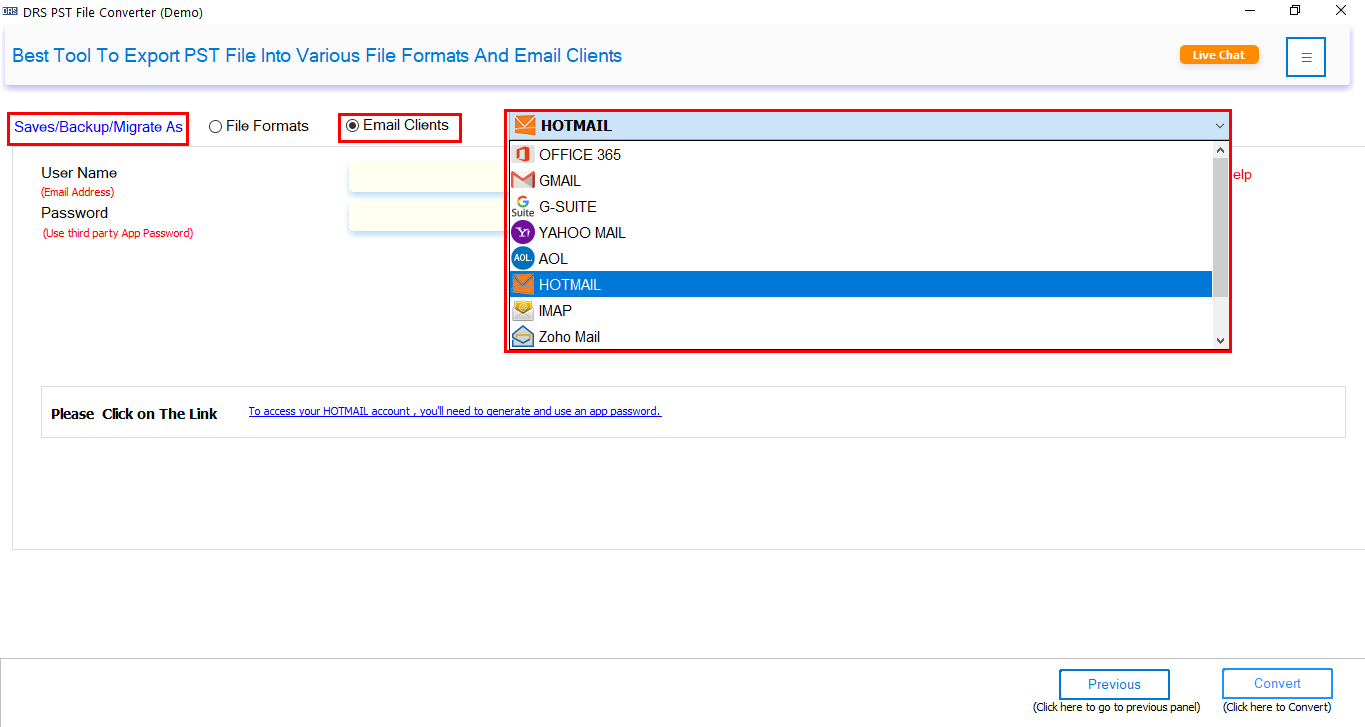Choose G-SUITE from the dropdown list
The height and width of the screenshot is (727, 1365).
pyautogui.click(x=860, y=206)
